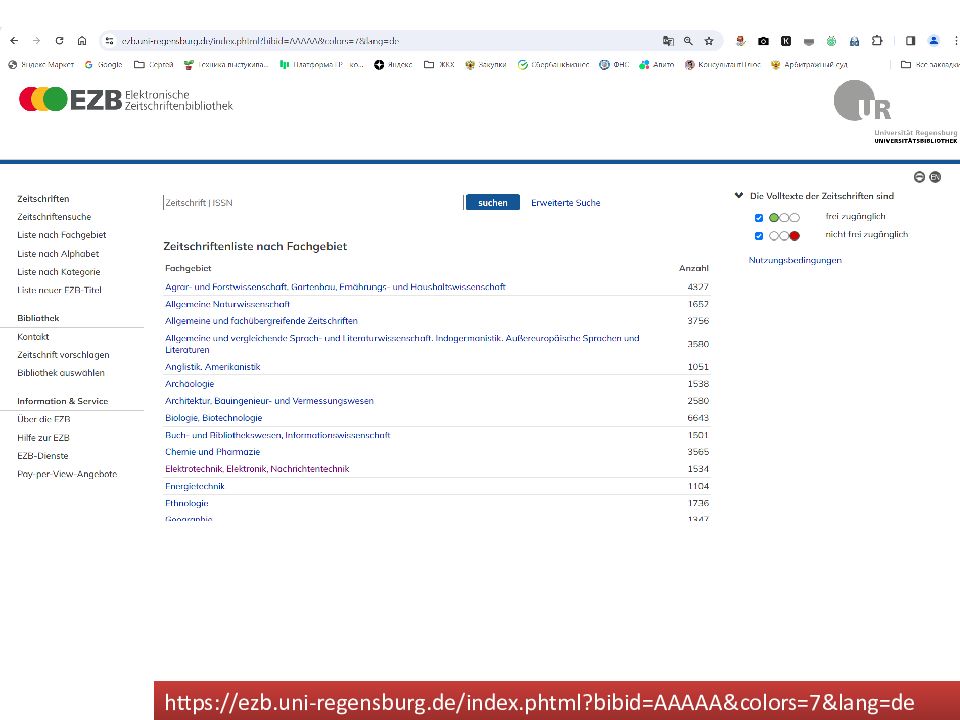
Task: Select 'Bibliothek auswählen' in the sidebar
Action: point(61,373)
